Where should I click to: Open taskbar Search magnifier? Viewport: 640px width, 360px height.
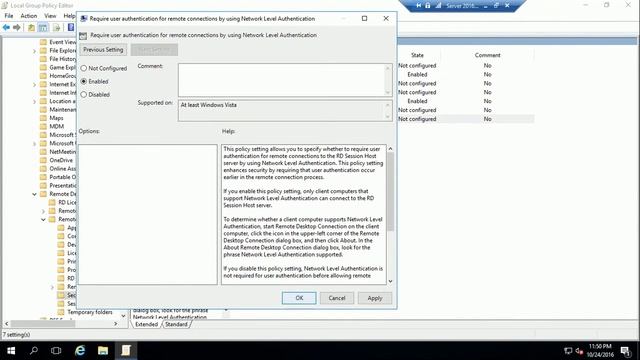pyautogui.click(x=34, y=351)
